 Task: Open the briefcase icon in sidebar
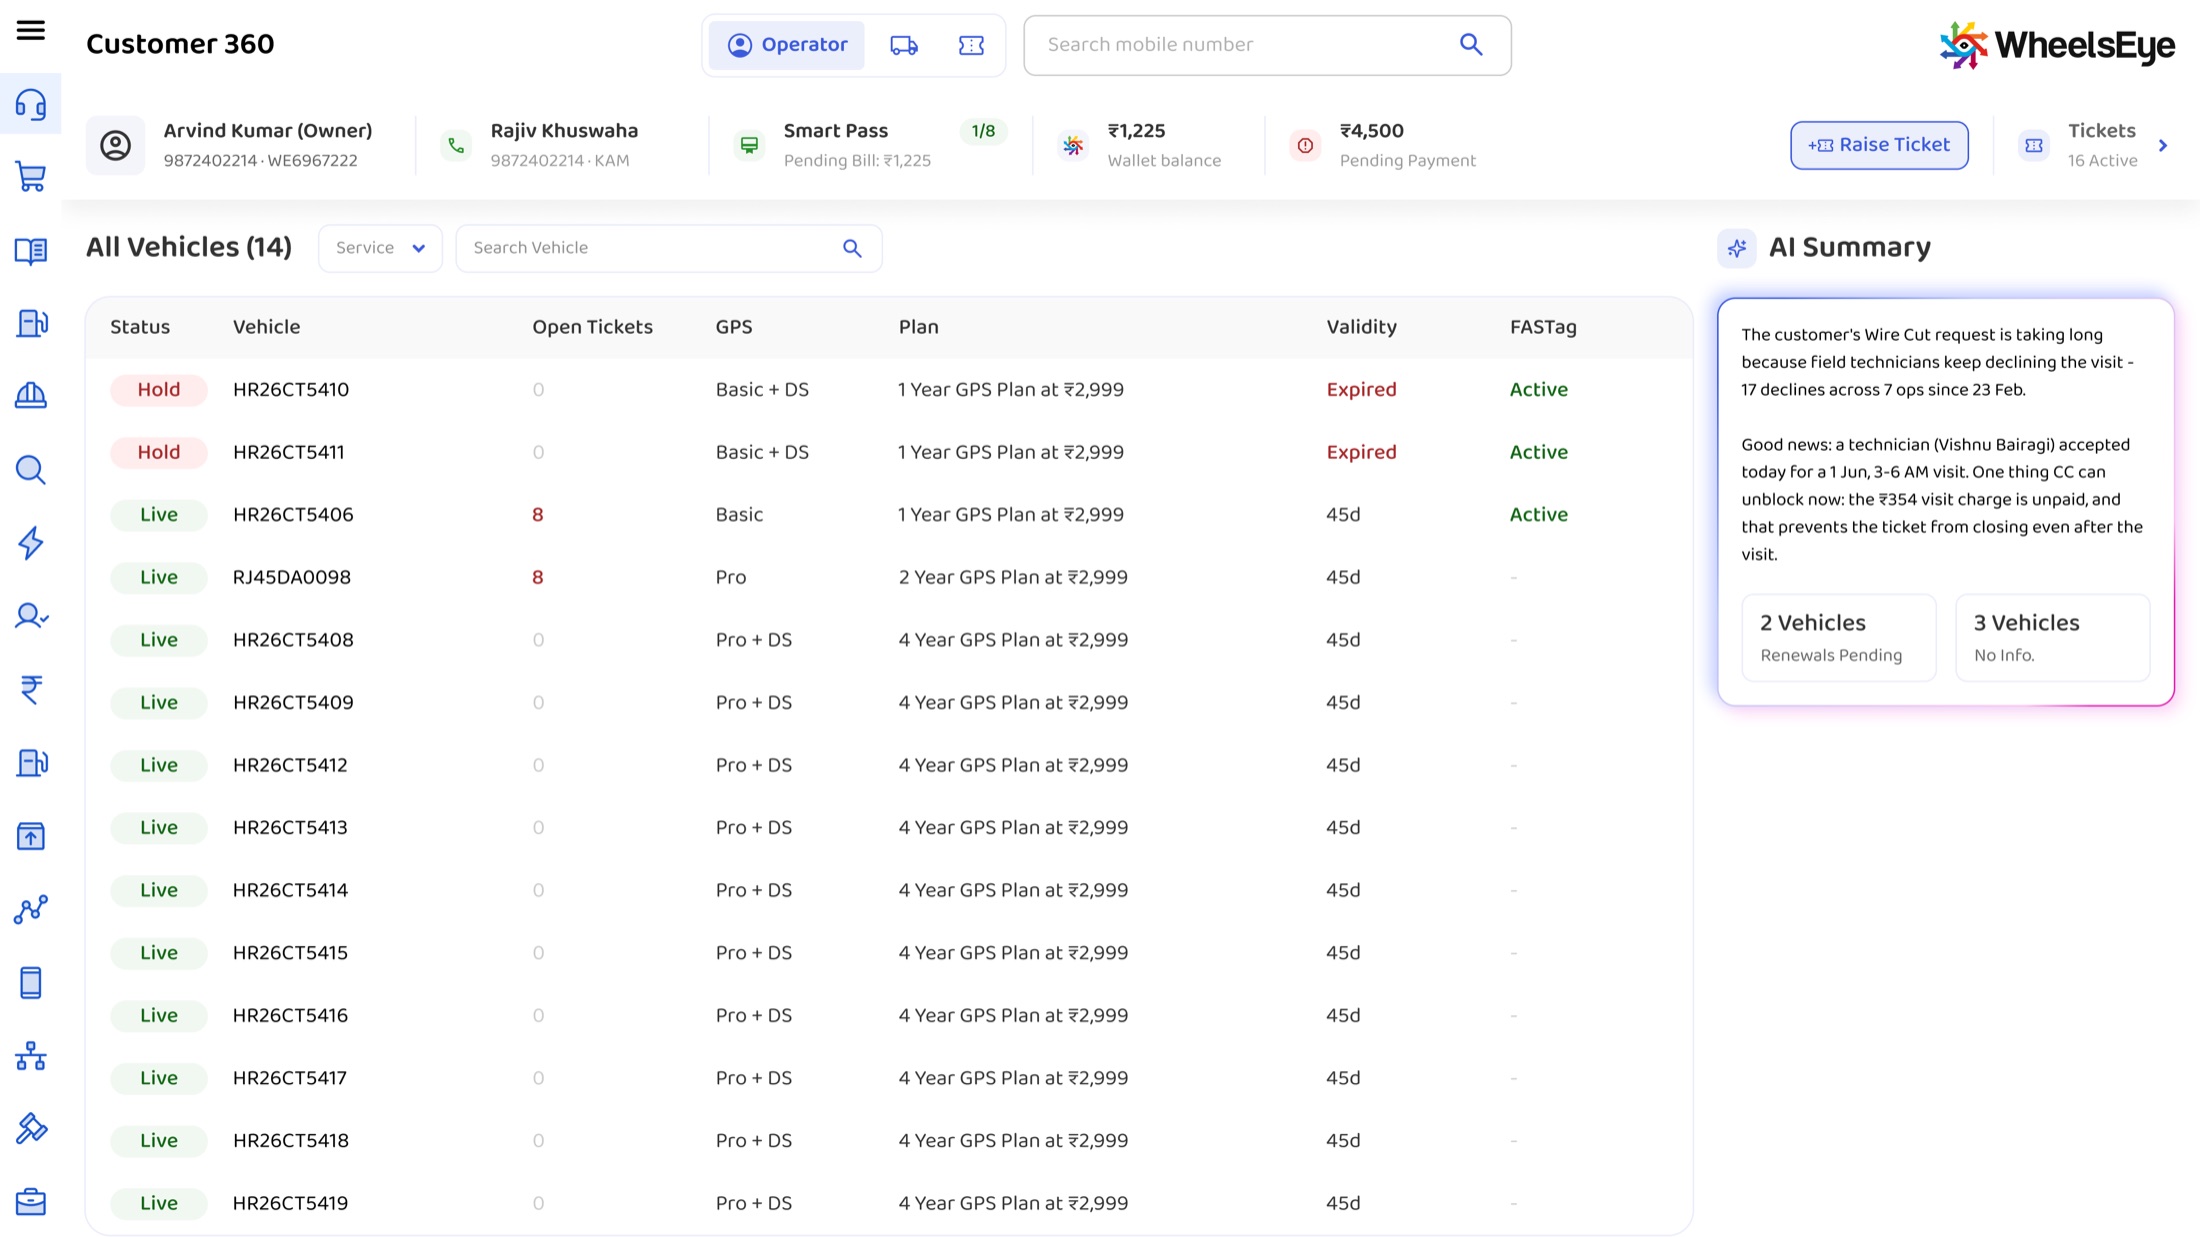31,1202
